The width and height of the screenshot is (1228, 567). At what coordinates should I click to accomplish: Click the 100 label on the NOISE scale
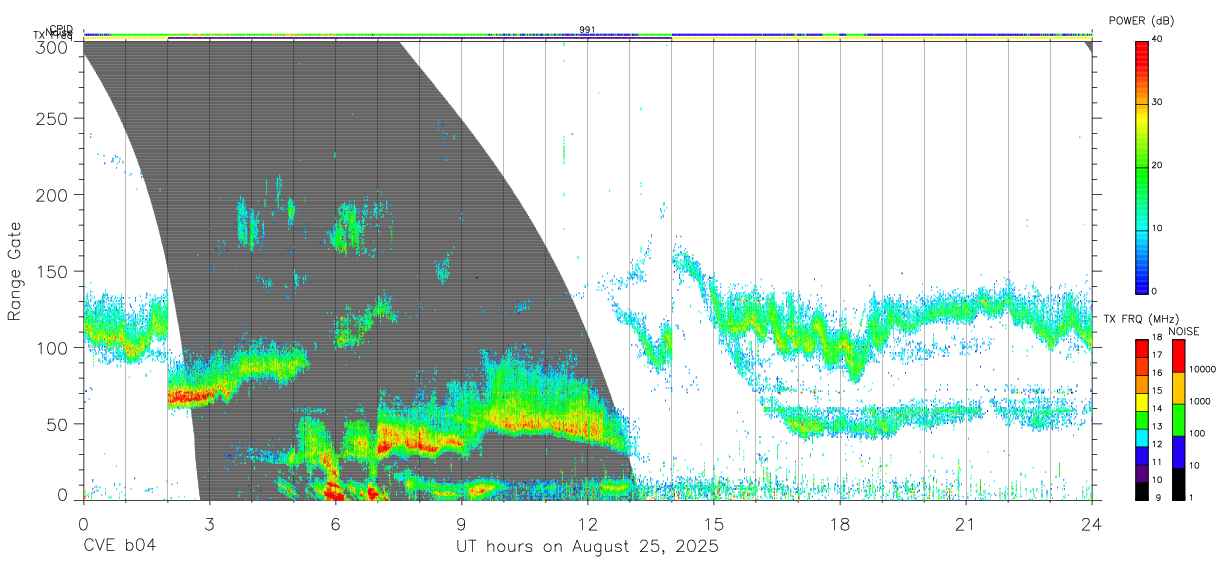coord(1197,435)
